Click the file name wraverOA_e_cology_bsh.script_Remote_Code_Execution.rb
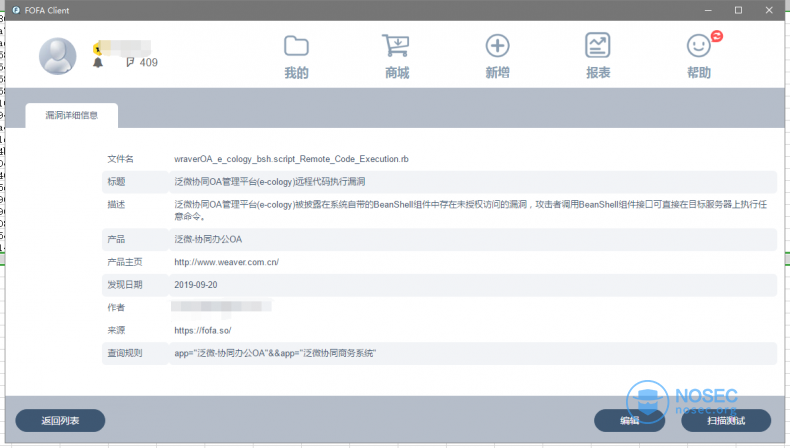790x448 pixels. 291,159
